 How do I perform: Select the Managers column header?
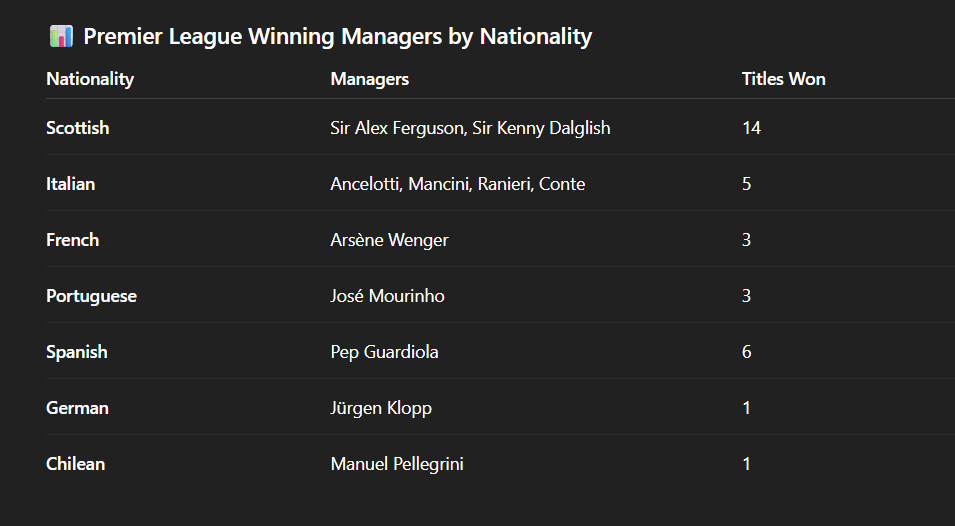tap(370, 79)
